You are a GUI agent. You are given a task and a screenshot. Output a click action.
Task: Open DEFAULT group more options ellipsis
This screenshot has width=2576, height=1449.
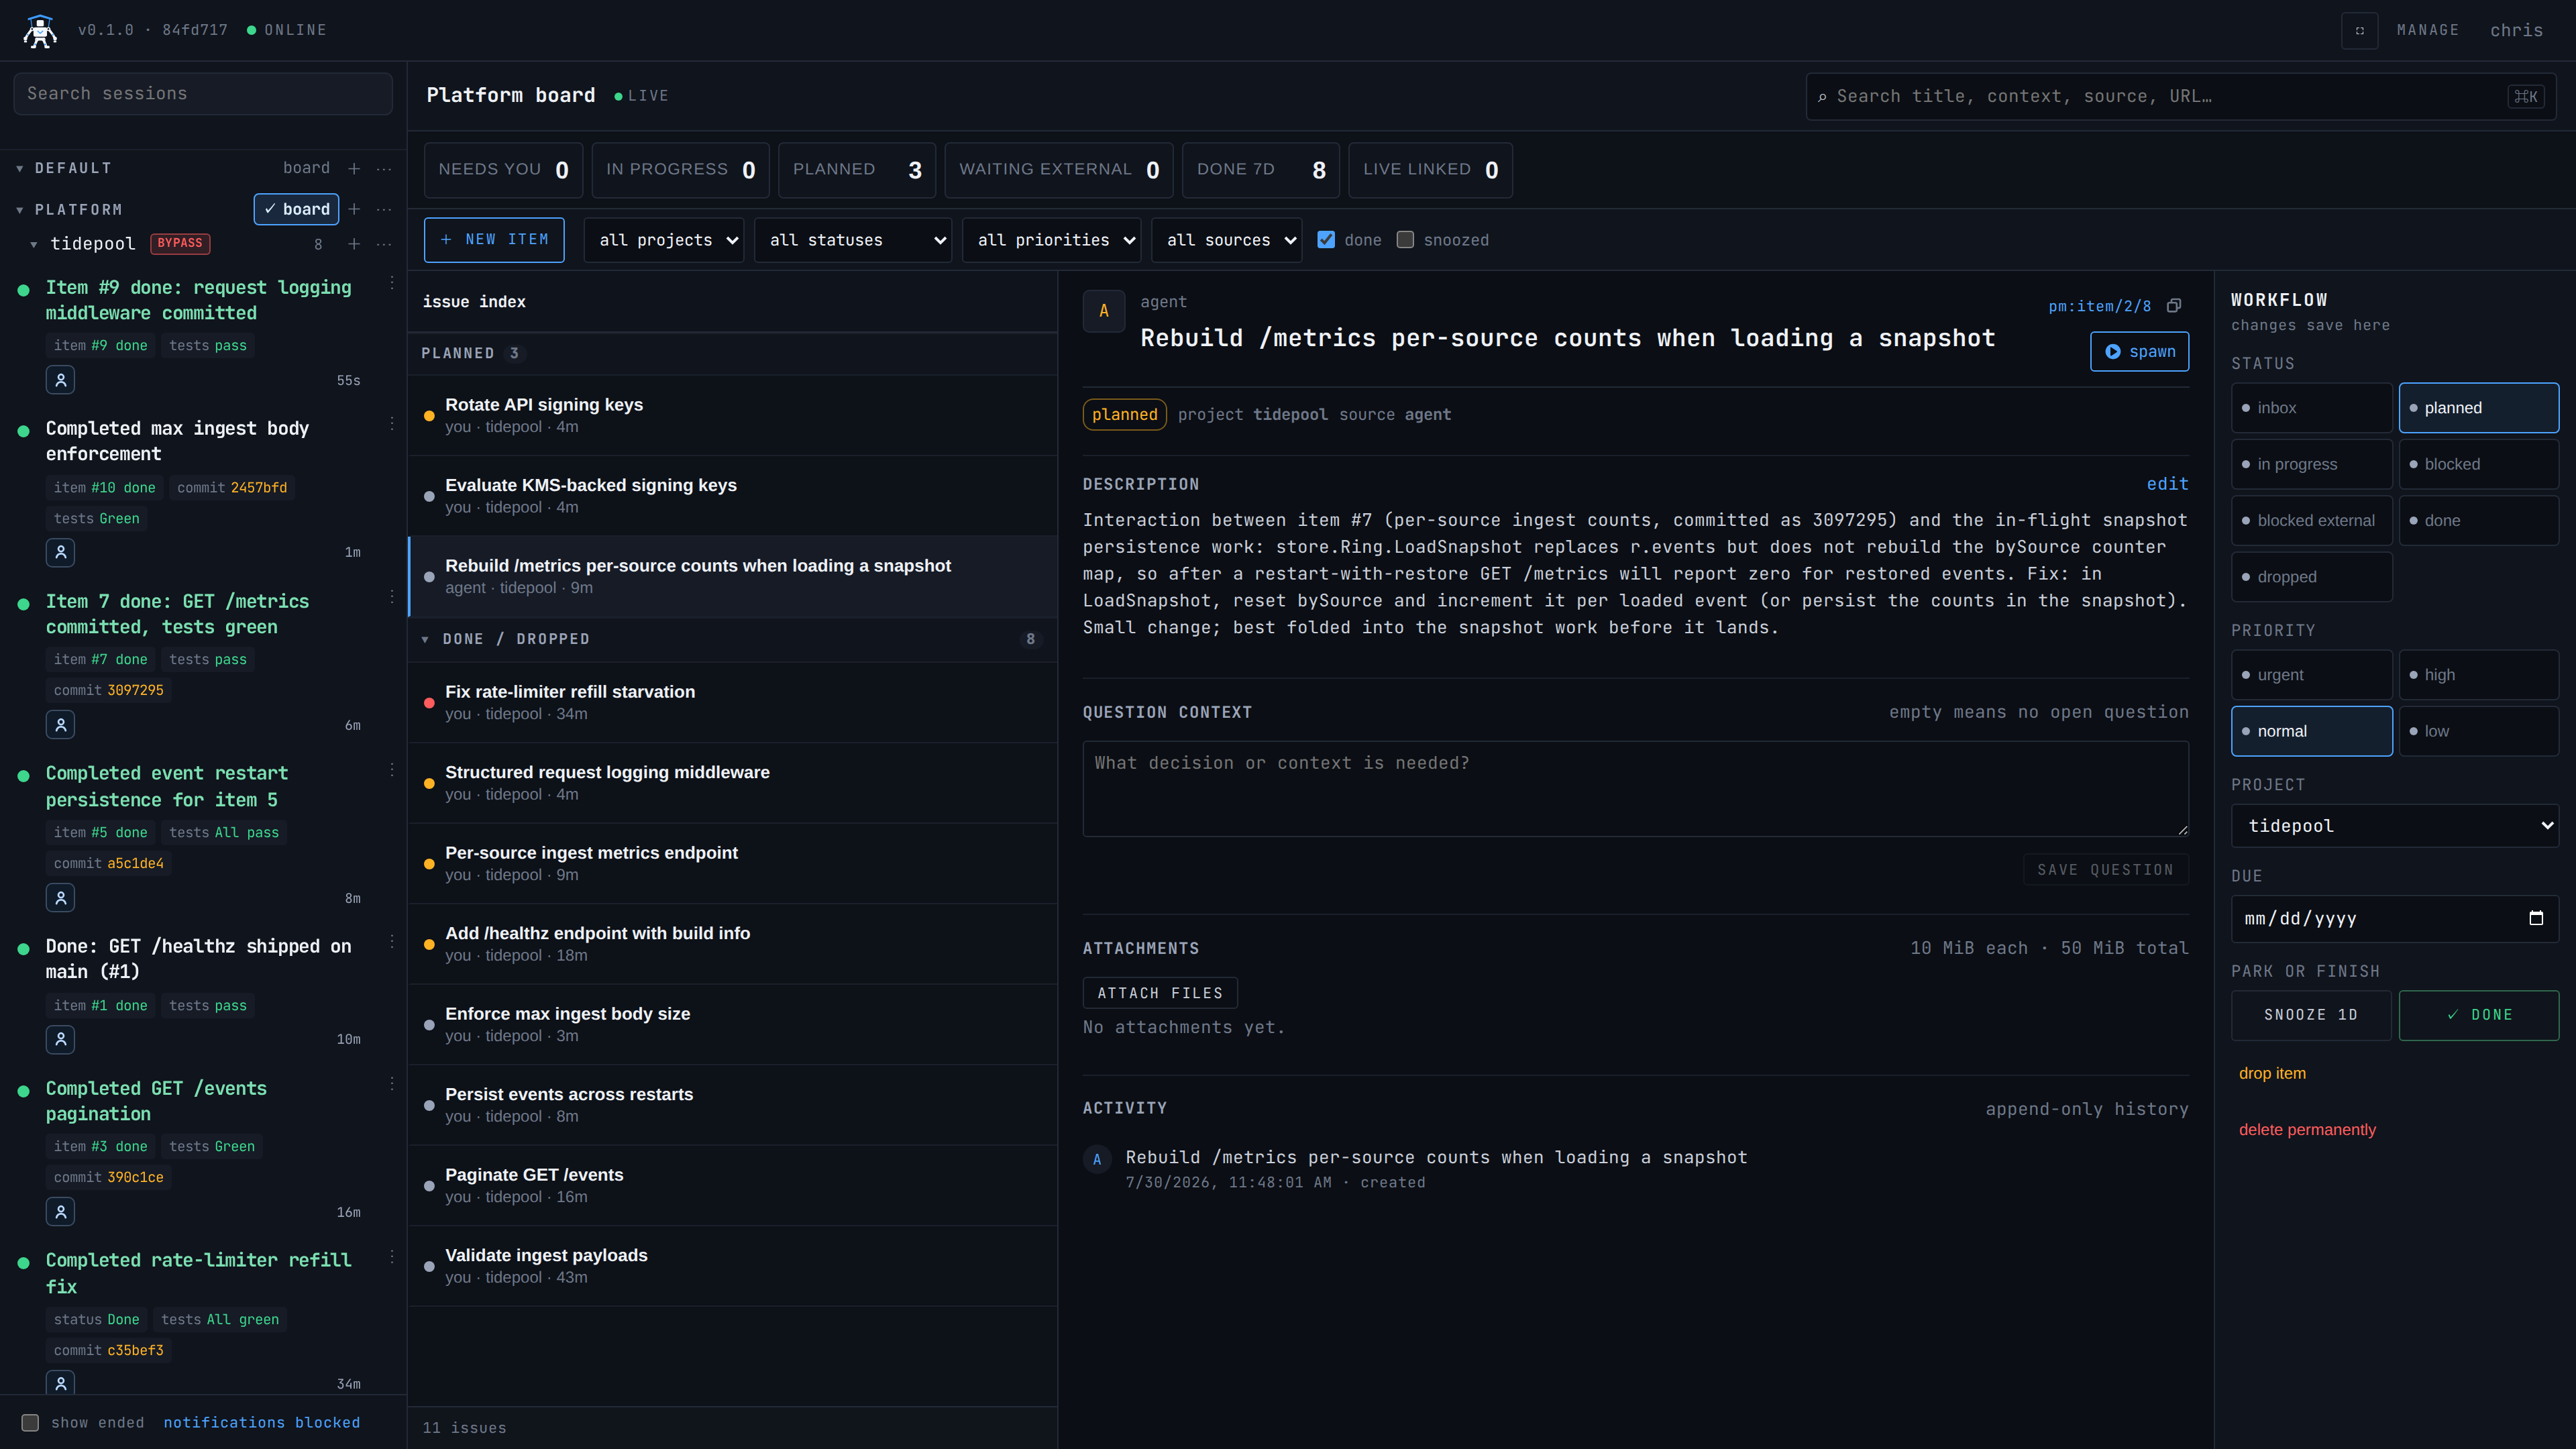click(384, 168)
